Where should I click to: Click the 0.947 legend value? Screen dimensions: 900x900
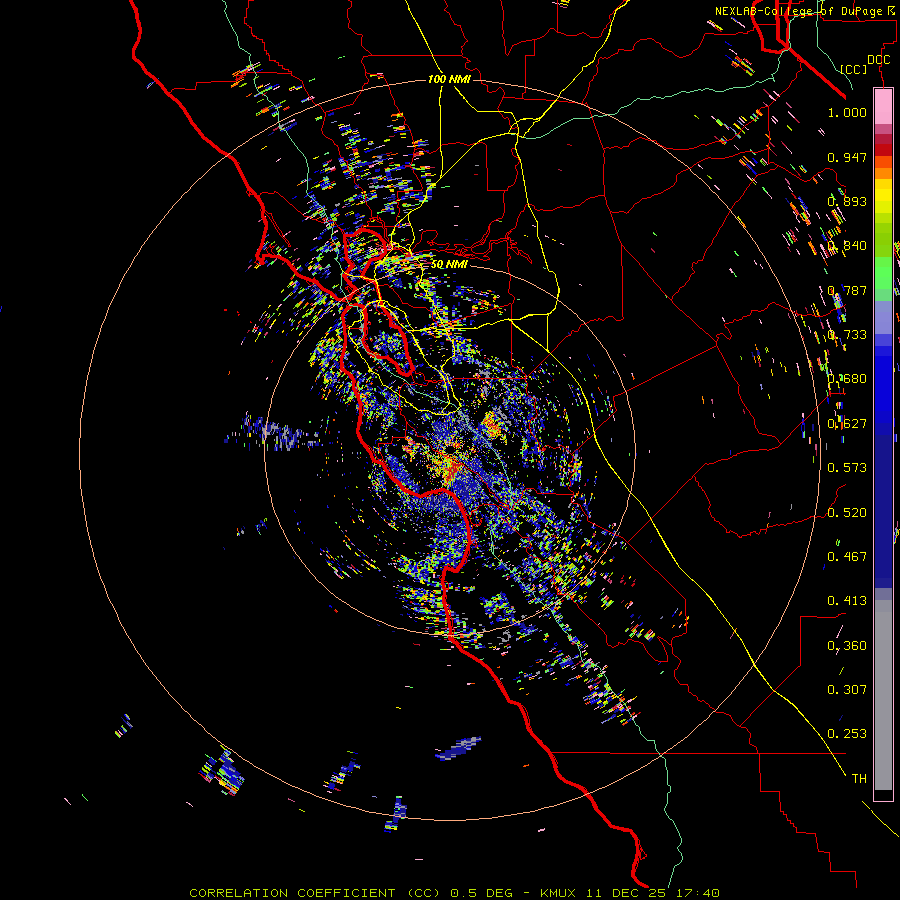pyautogui.click(x=847, y=157)
